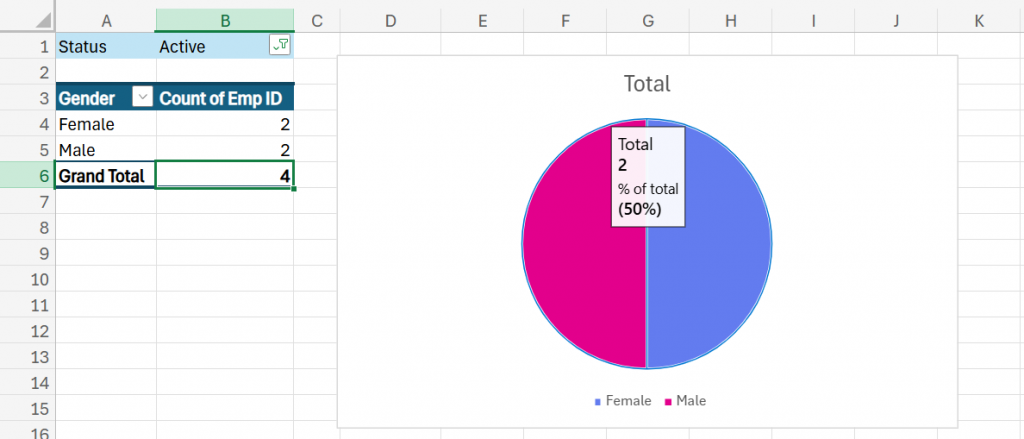Click column K header

tap(978, 20)
